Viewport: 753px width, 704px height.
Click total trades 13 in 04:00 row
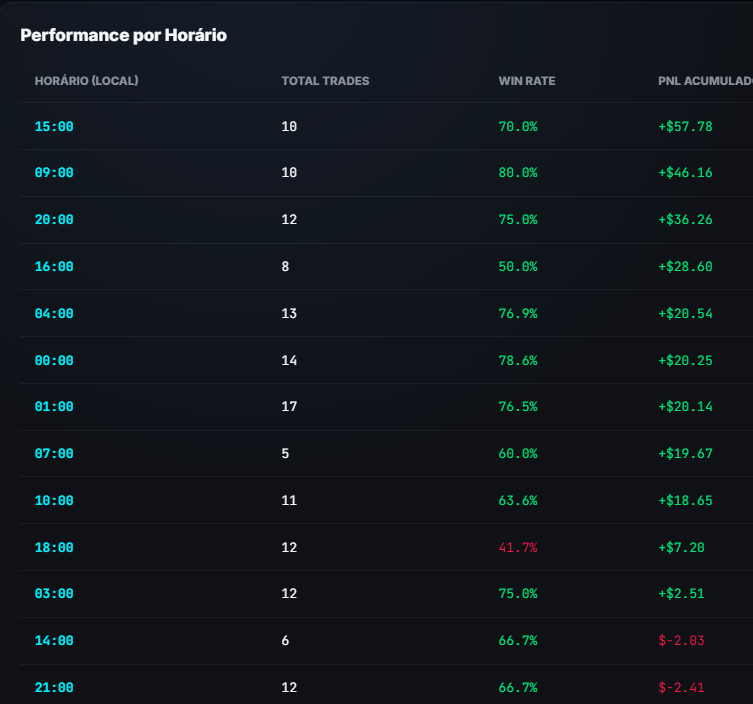click(x=289, y=314)
